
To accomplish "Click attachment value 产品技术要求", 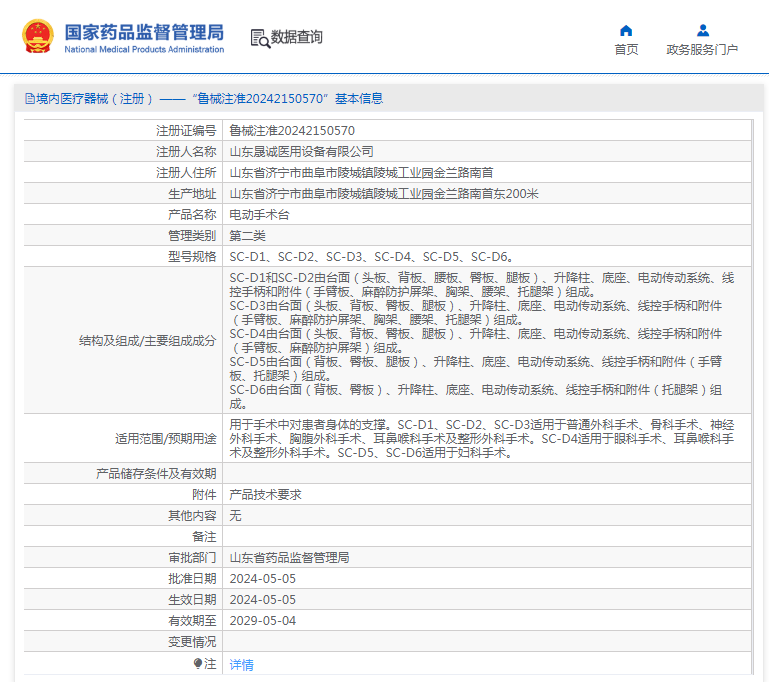I will (x=265, y=495).
